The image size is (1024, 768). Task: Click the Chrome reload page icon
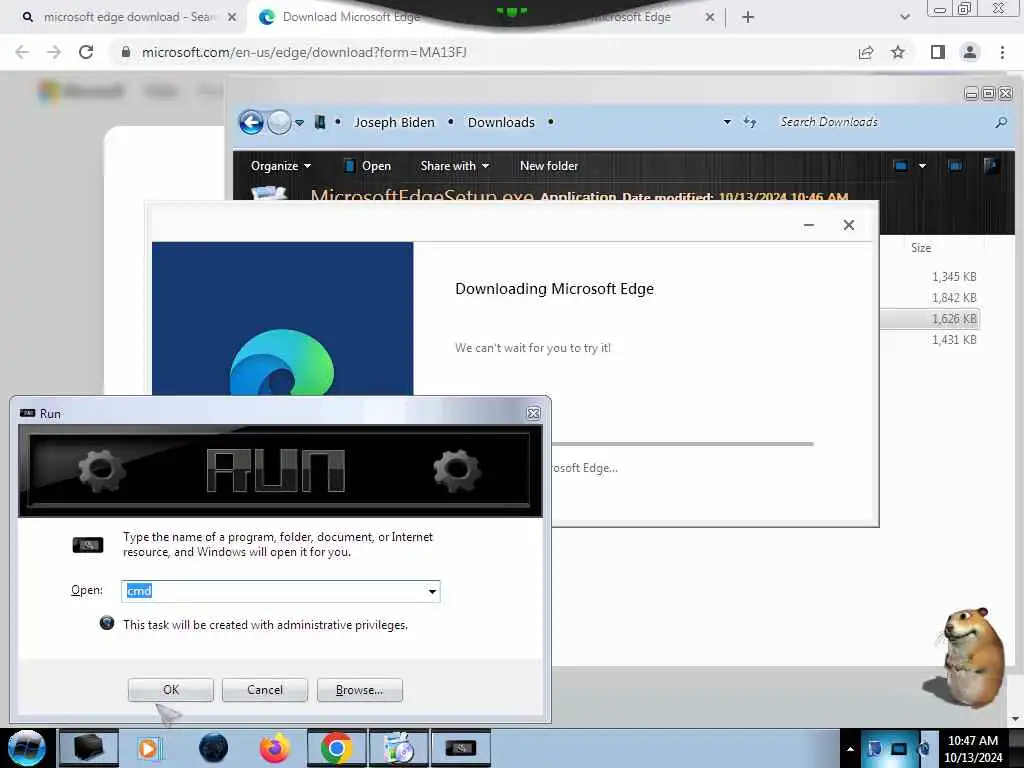point(86,52)
